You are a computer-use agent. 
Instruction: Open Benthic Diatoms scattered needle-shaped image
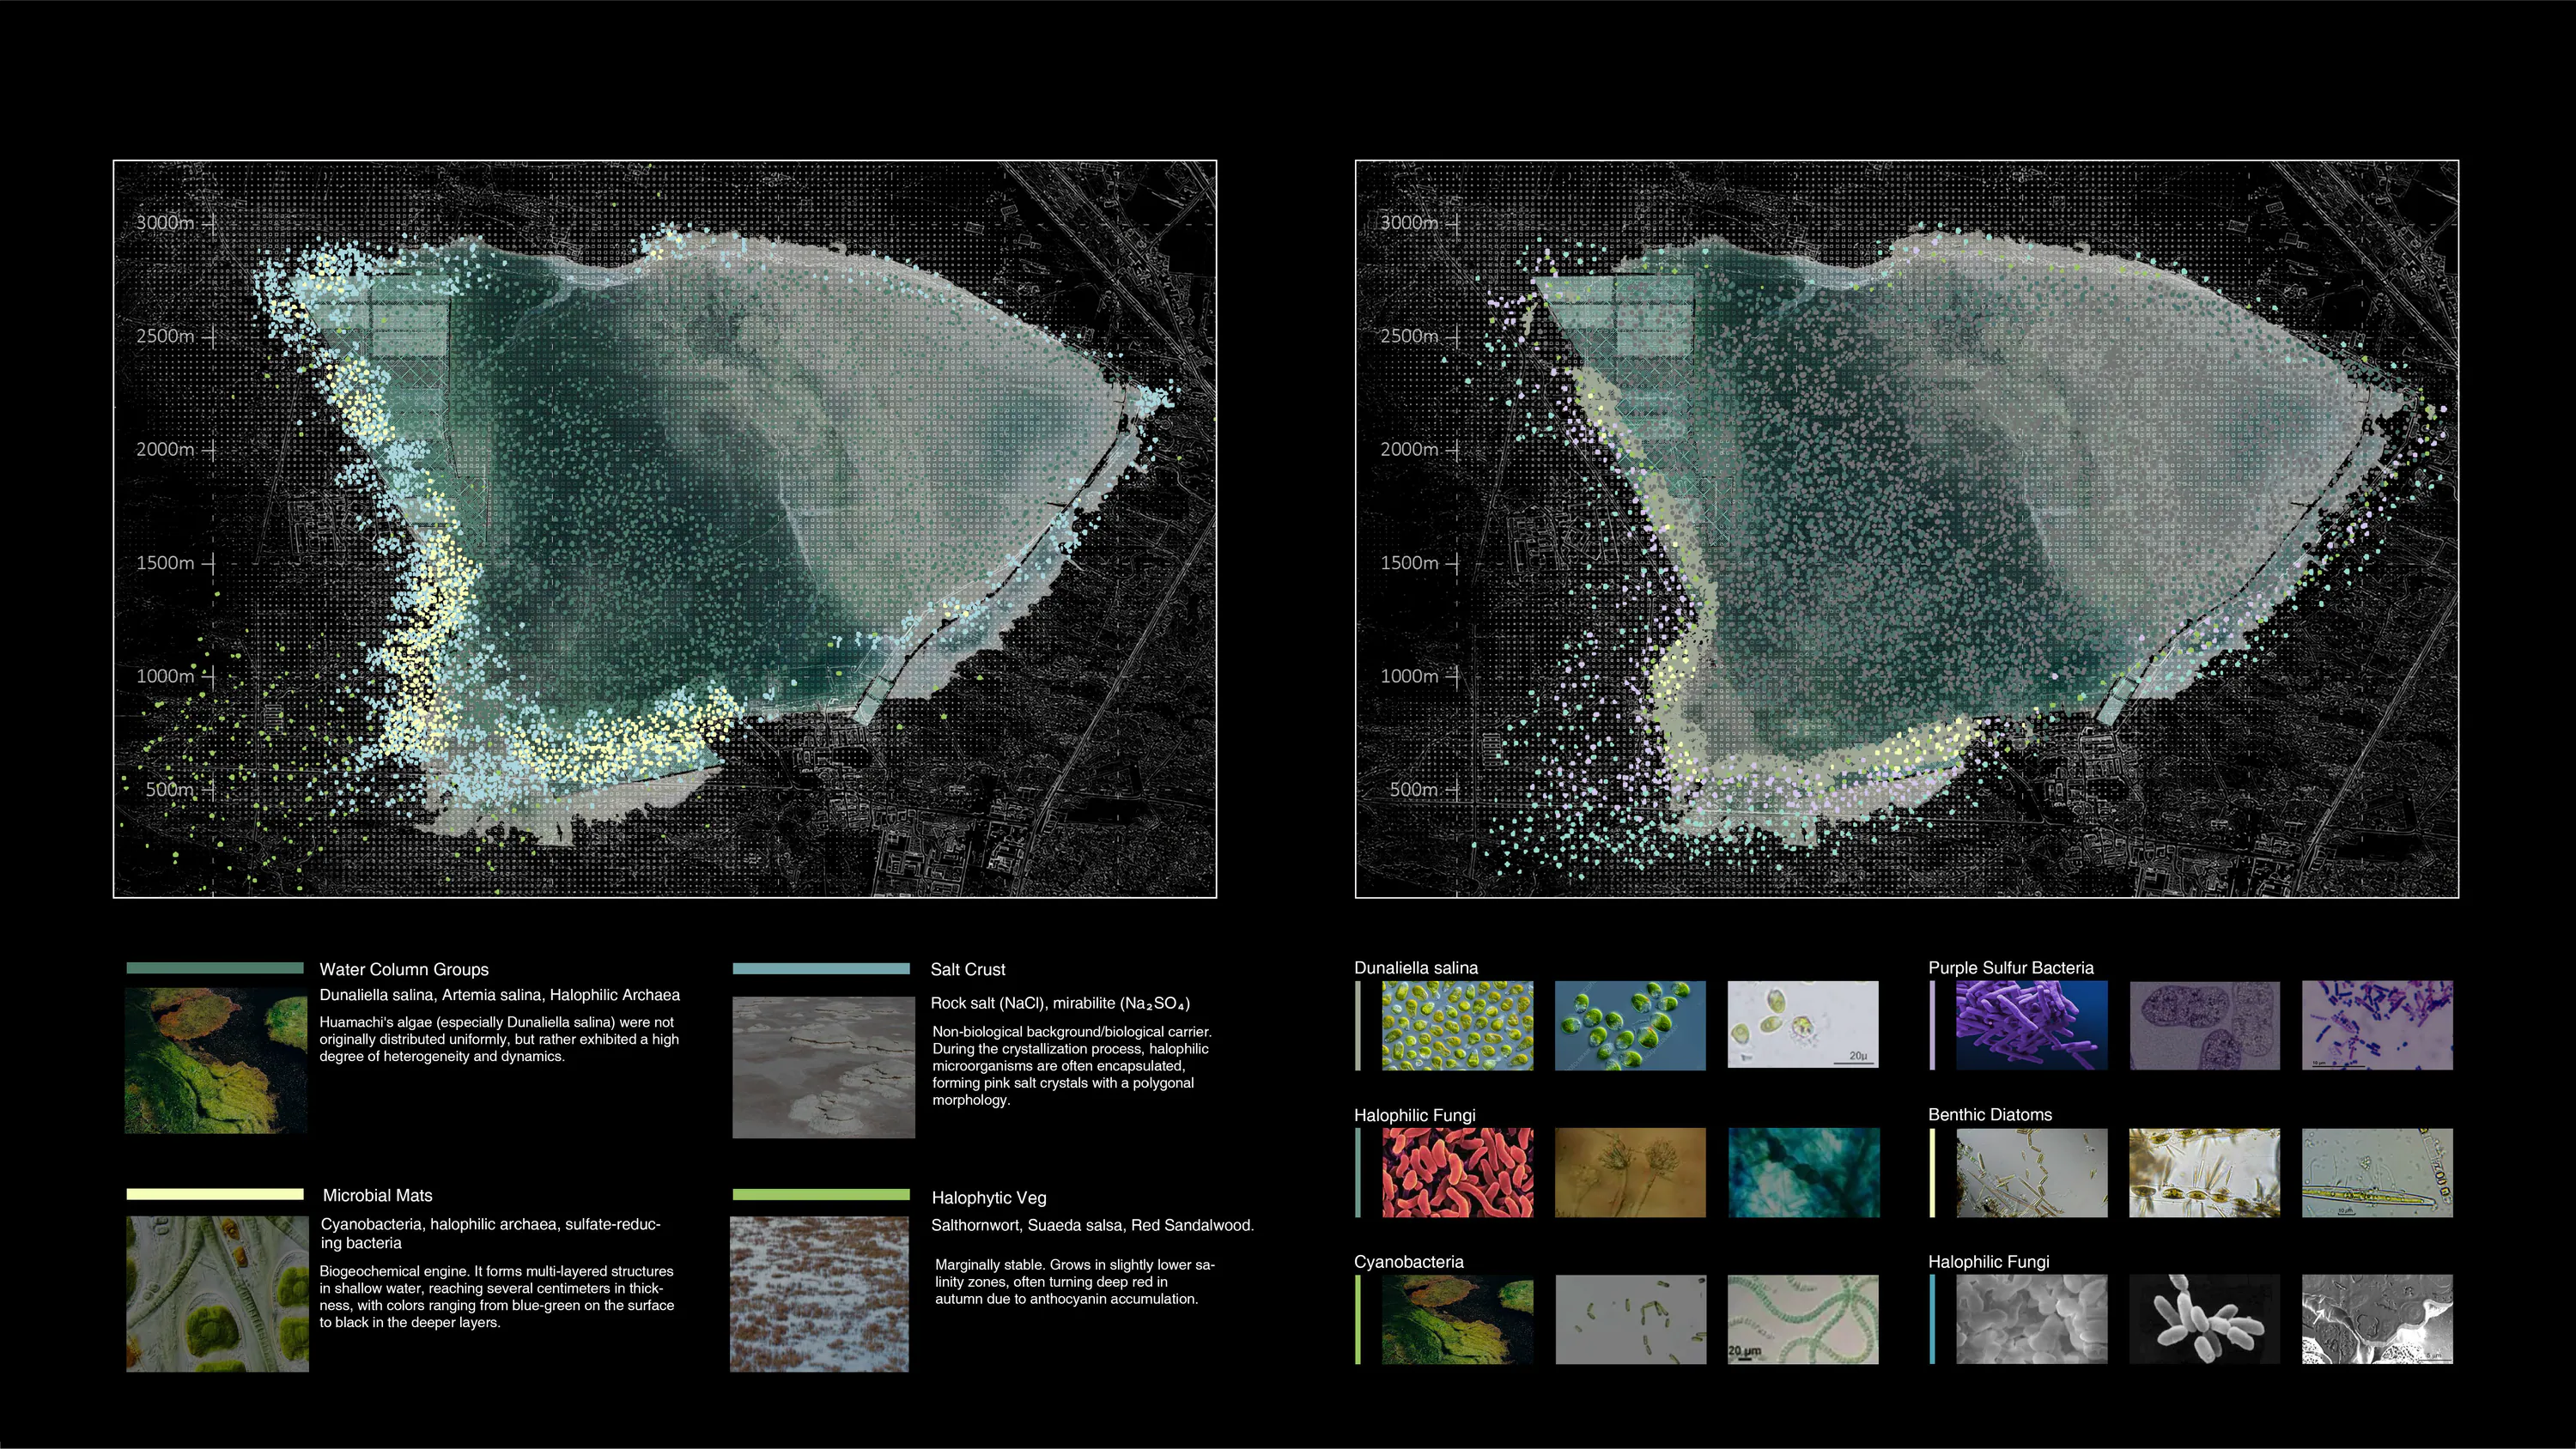click(x=2031, y=1173)
